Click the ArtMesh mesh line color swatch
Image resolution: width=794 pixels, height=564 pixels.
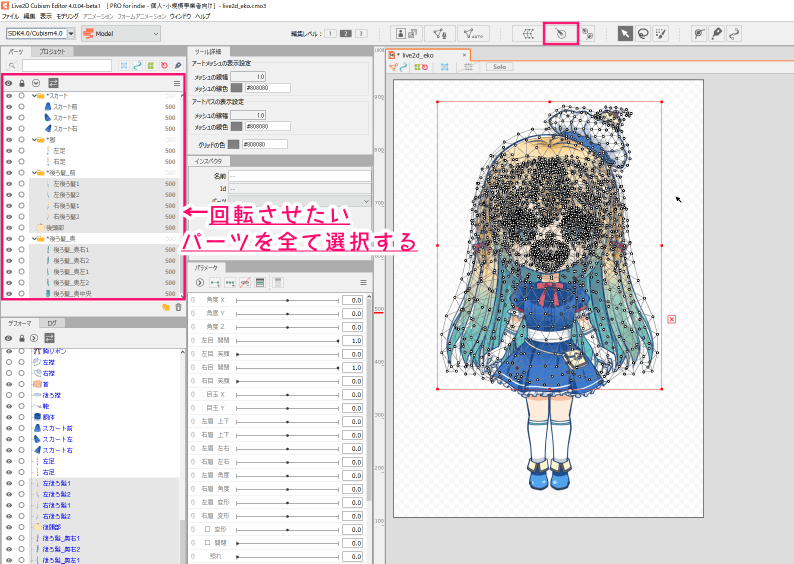coord(236,88)
